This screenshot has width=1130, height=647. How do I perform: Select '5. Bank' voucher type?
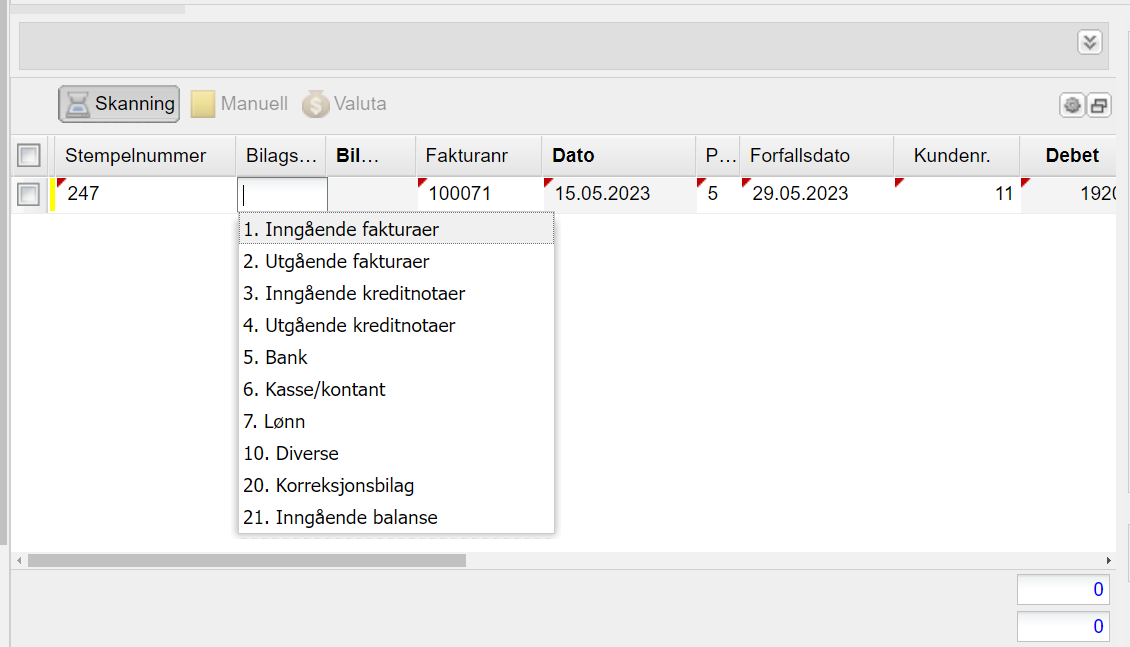tap(275, 358)
